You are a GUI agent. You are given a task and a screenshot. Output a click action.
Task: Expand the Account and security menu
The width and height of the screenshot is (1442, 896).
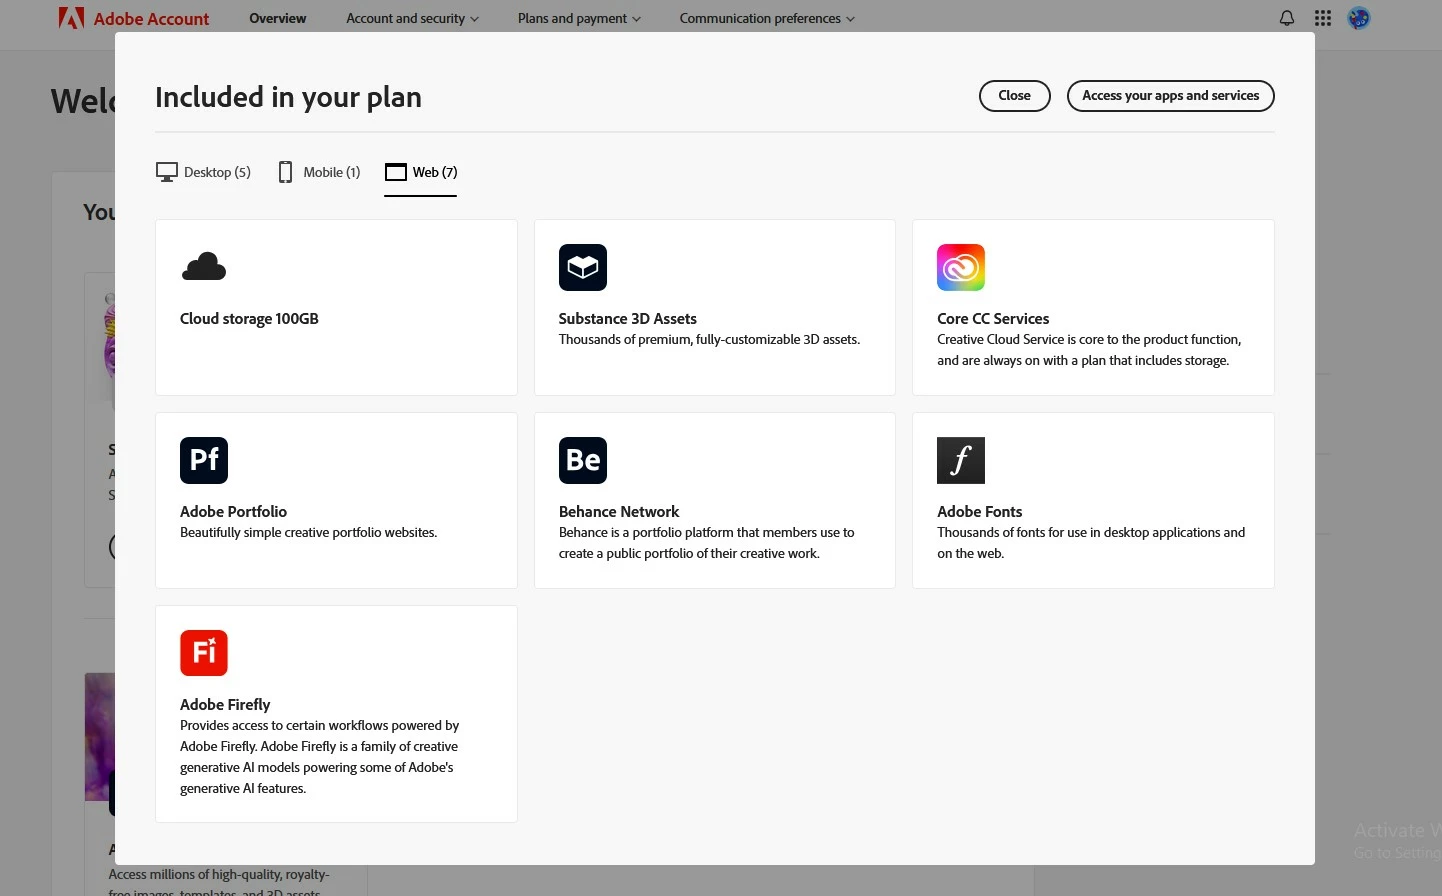[x=412, y=18]
